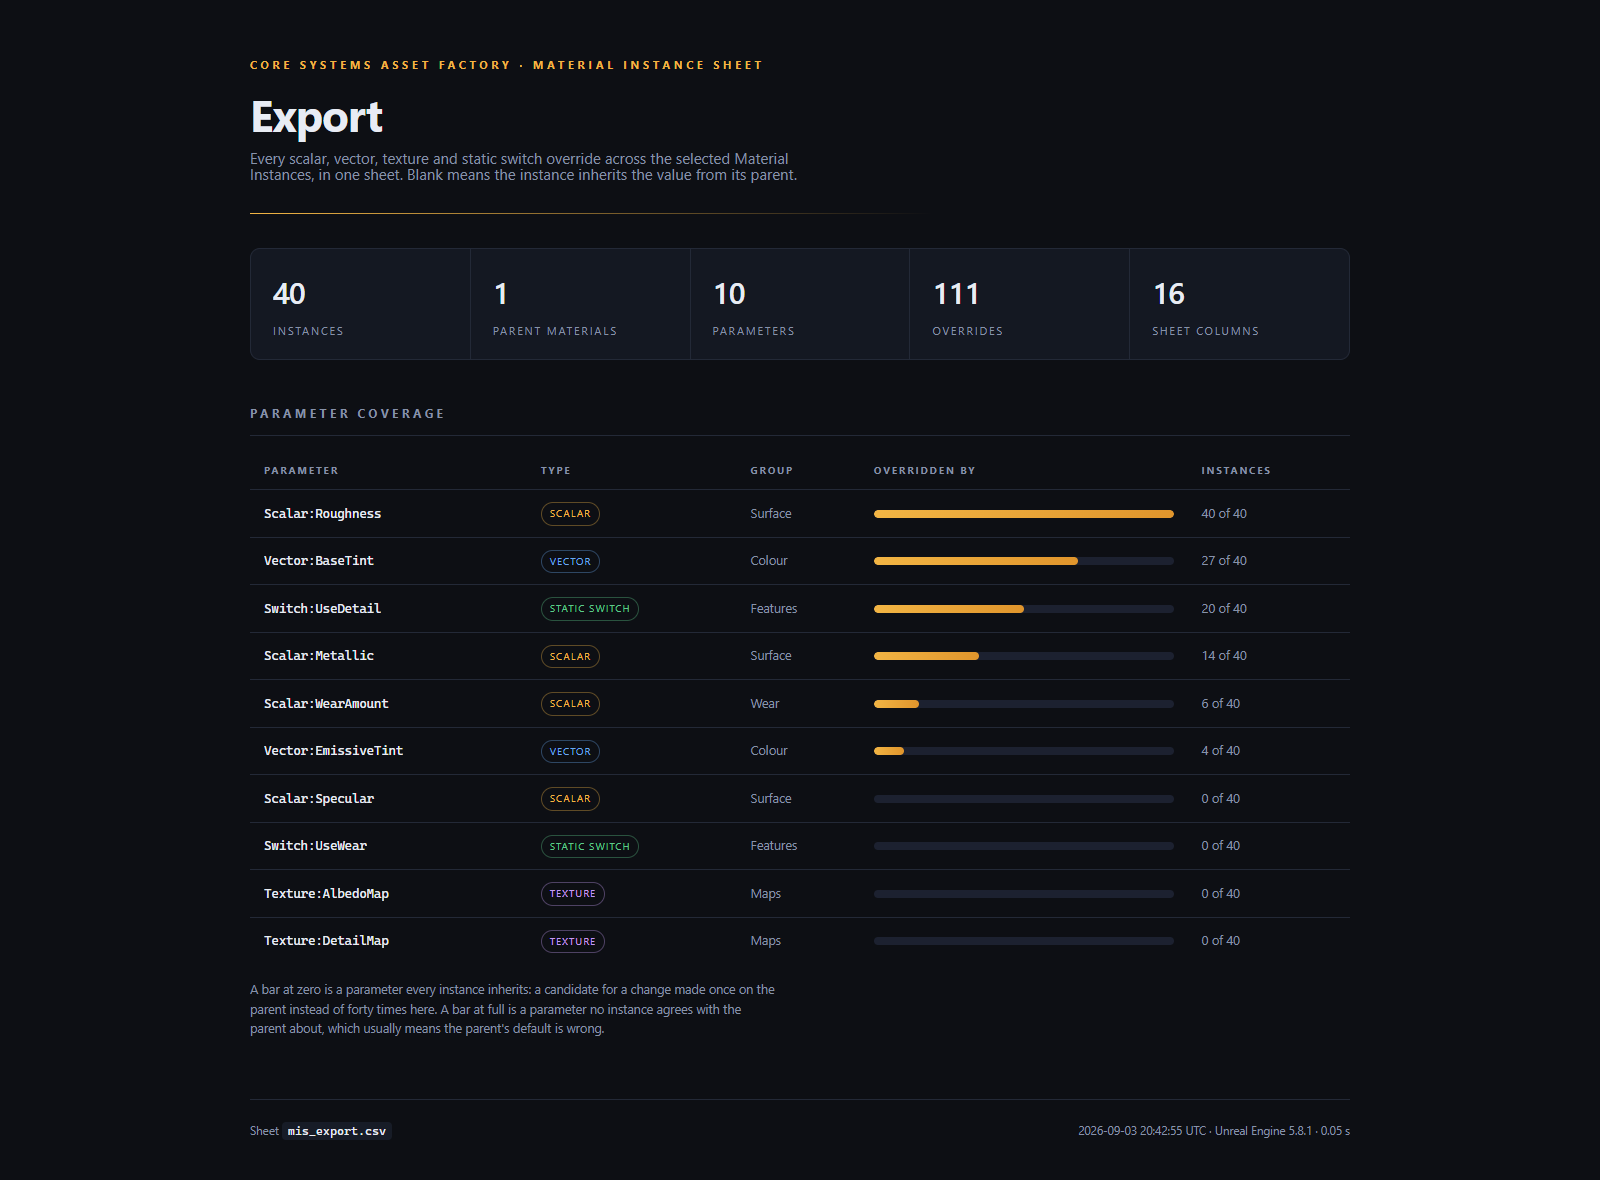Click the Vector:BaseTint override progress bar

(1023, 561)
